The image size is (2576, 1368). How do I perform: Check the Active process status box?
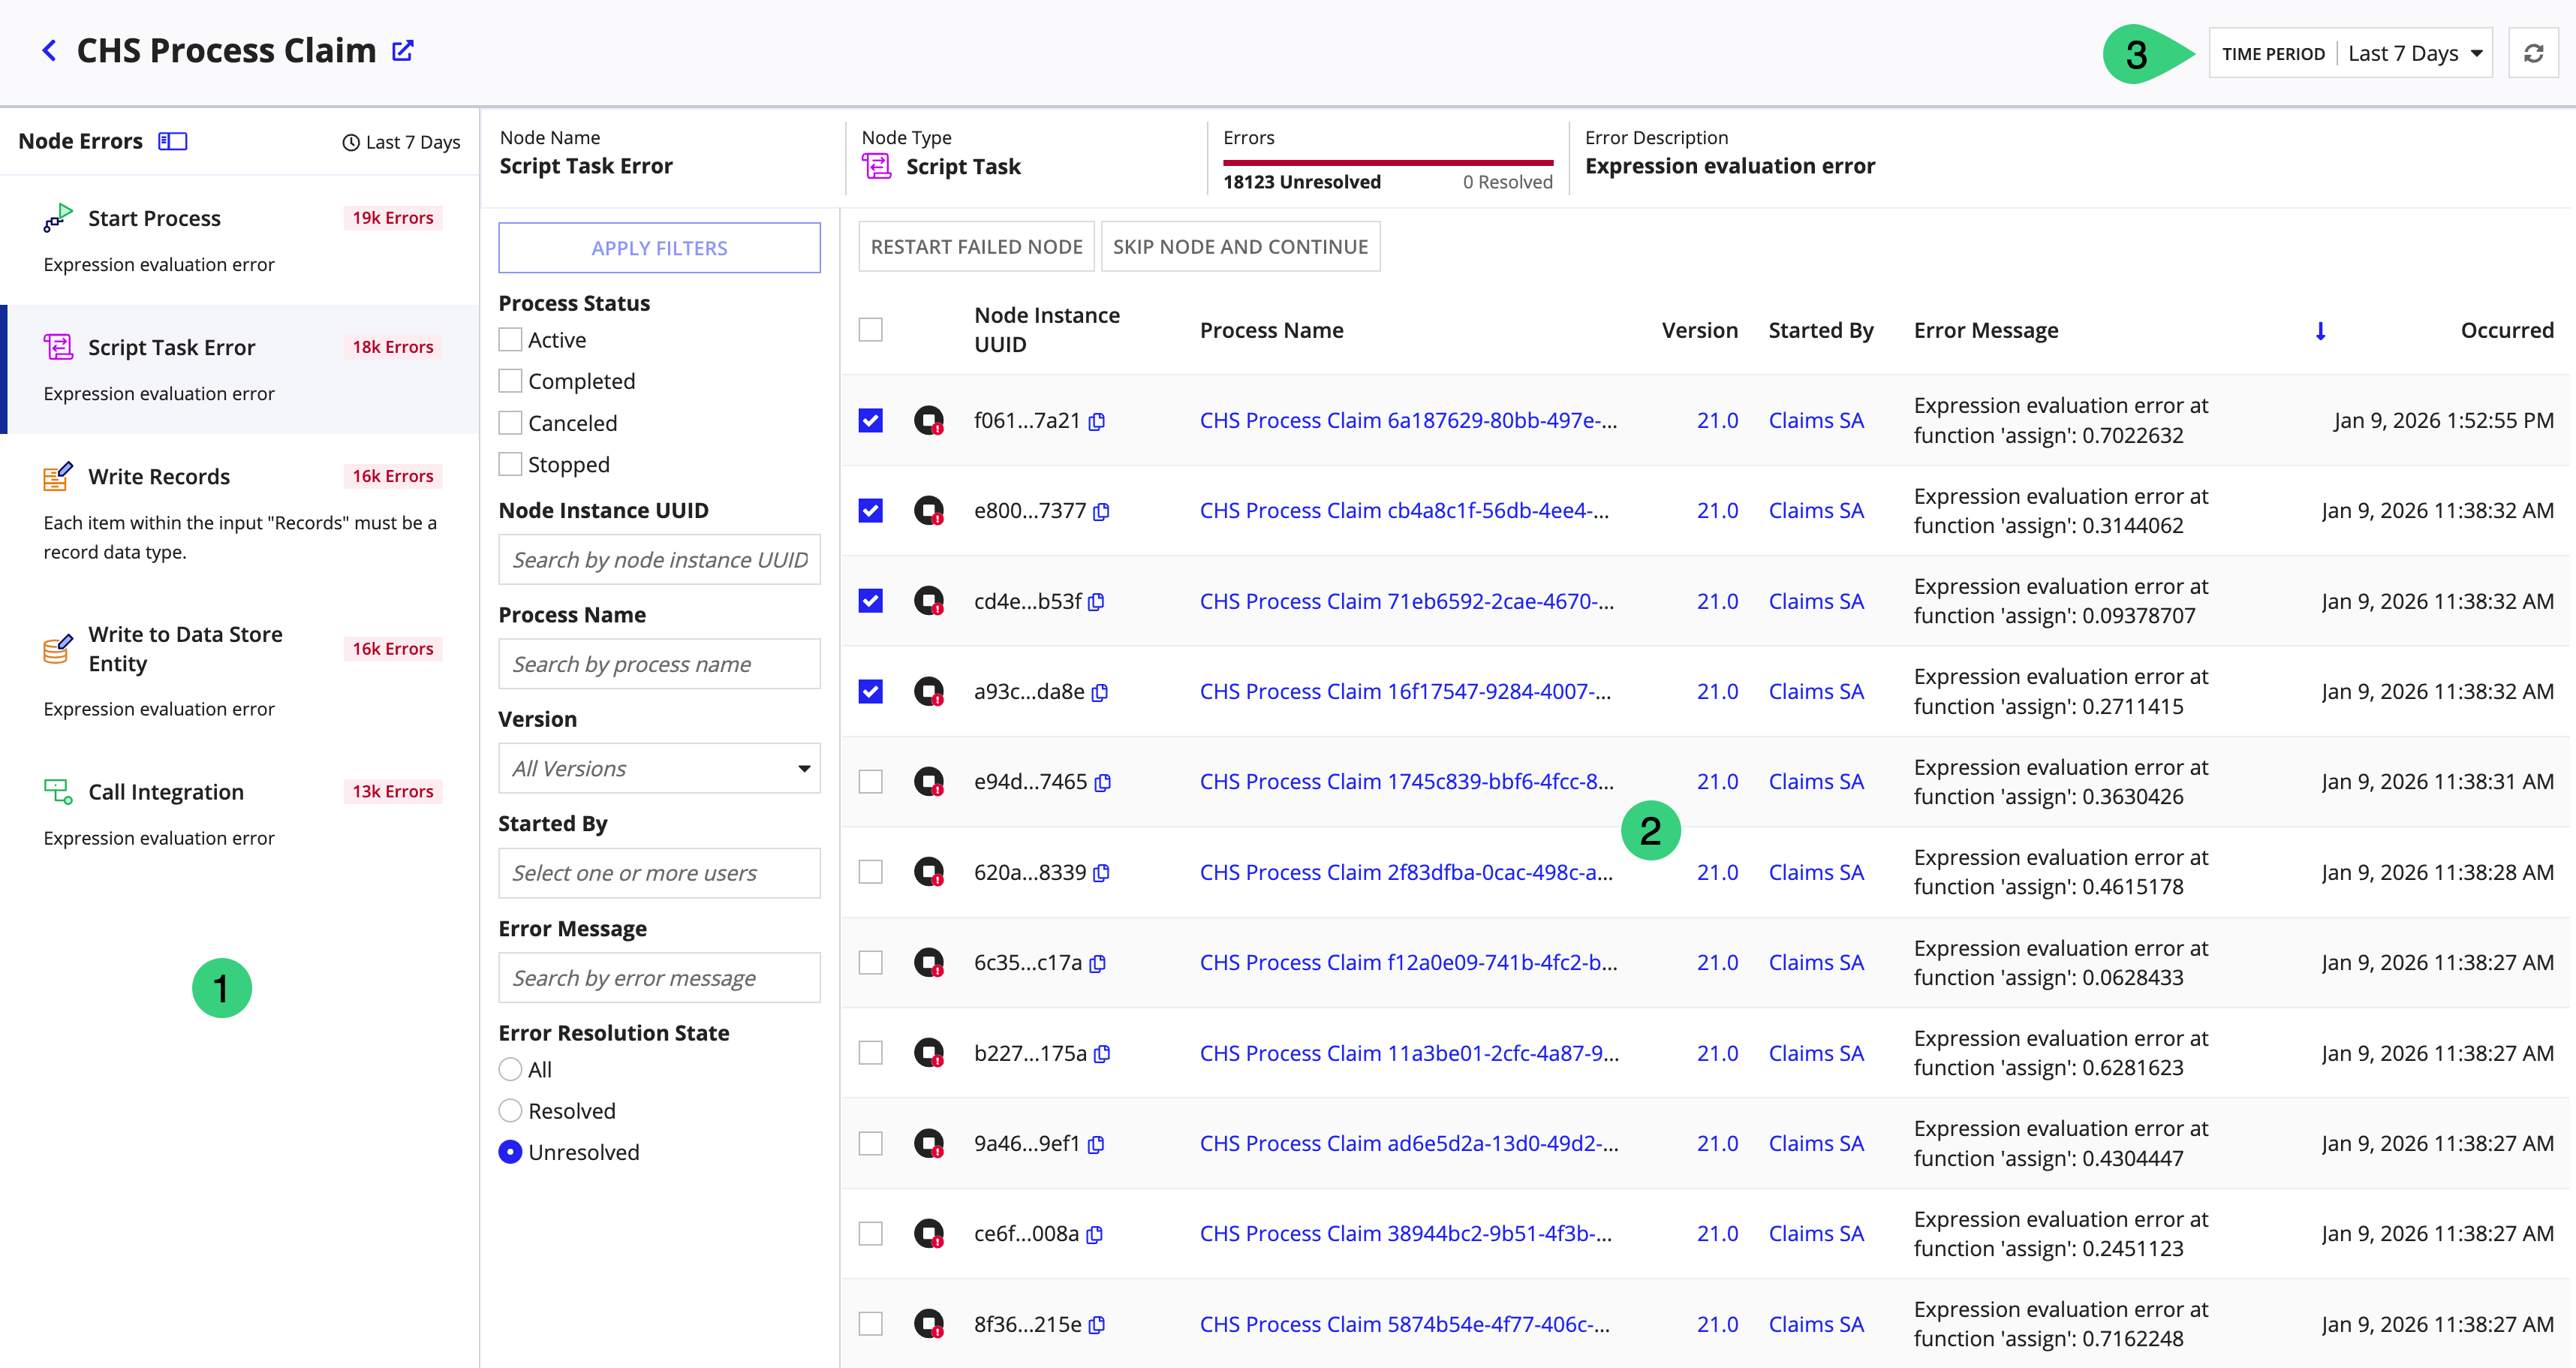[510, 340]
